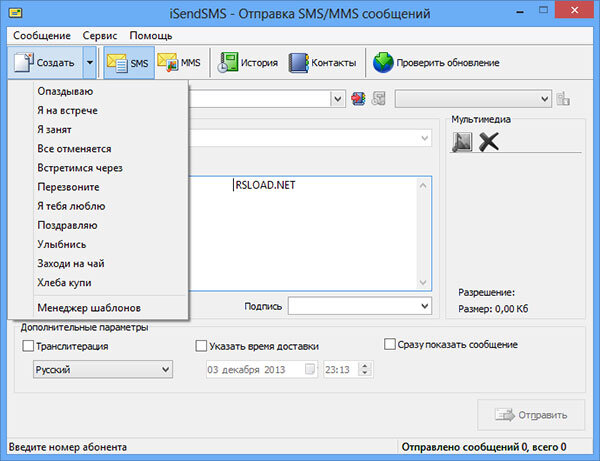This screenshot has width=600, height=461.
Task: Click the grayed icon right of operator dropdown
Action: point(563,99)
